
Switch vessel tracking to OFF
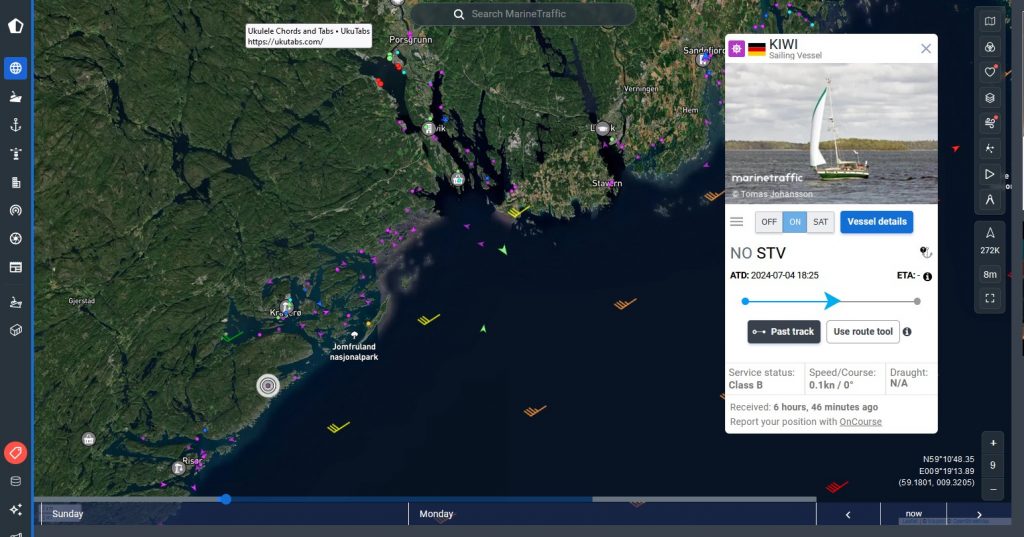coord(768,222)
